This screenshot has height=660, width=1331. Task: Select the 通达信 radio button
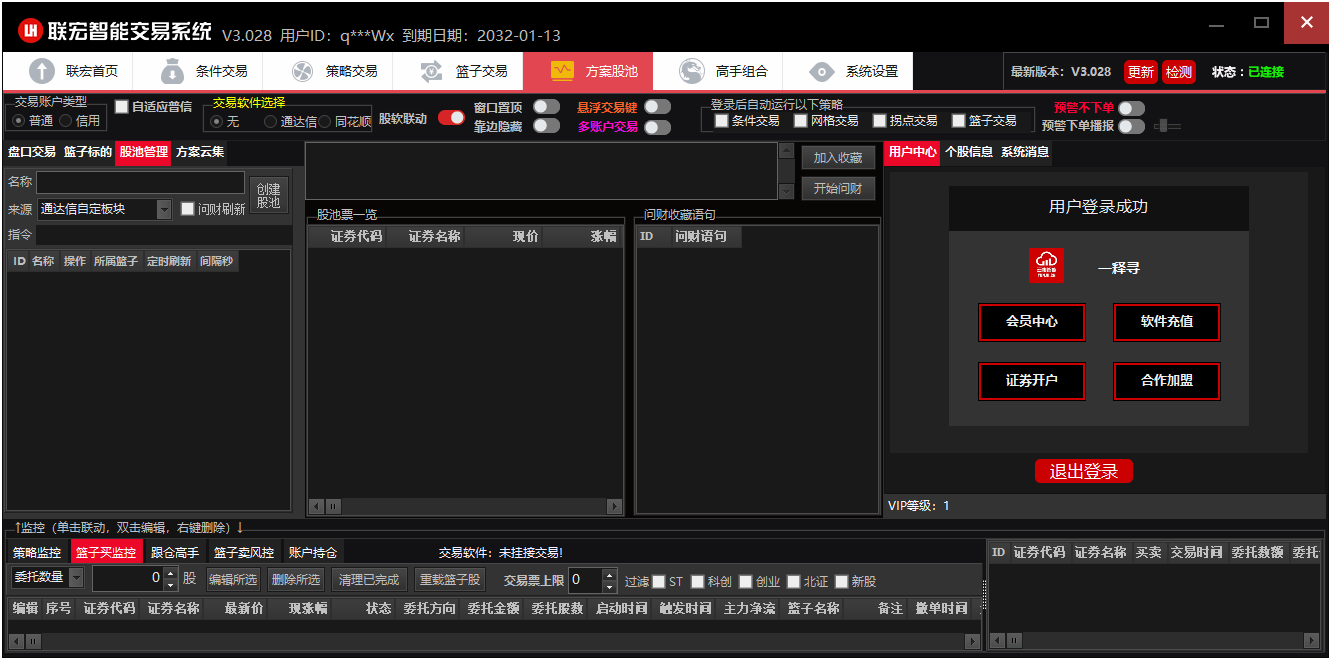pos(271,122)
